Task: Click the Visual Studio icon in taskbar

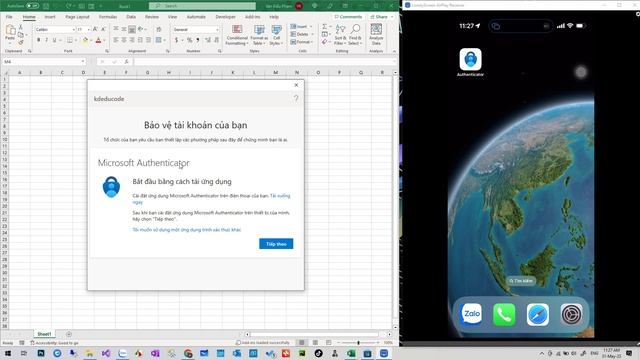Action: coord(106,353)
